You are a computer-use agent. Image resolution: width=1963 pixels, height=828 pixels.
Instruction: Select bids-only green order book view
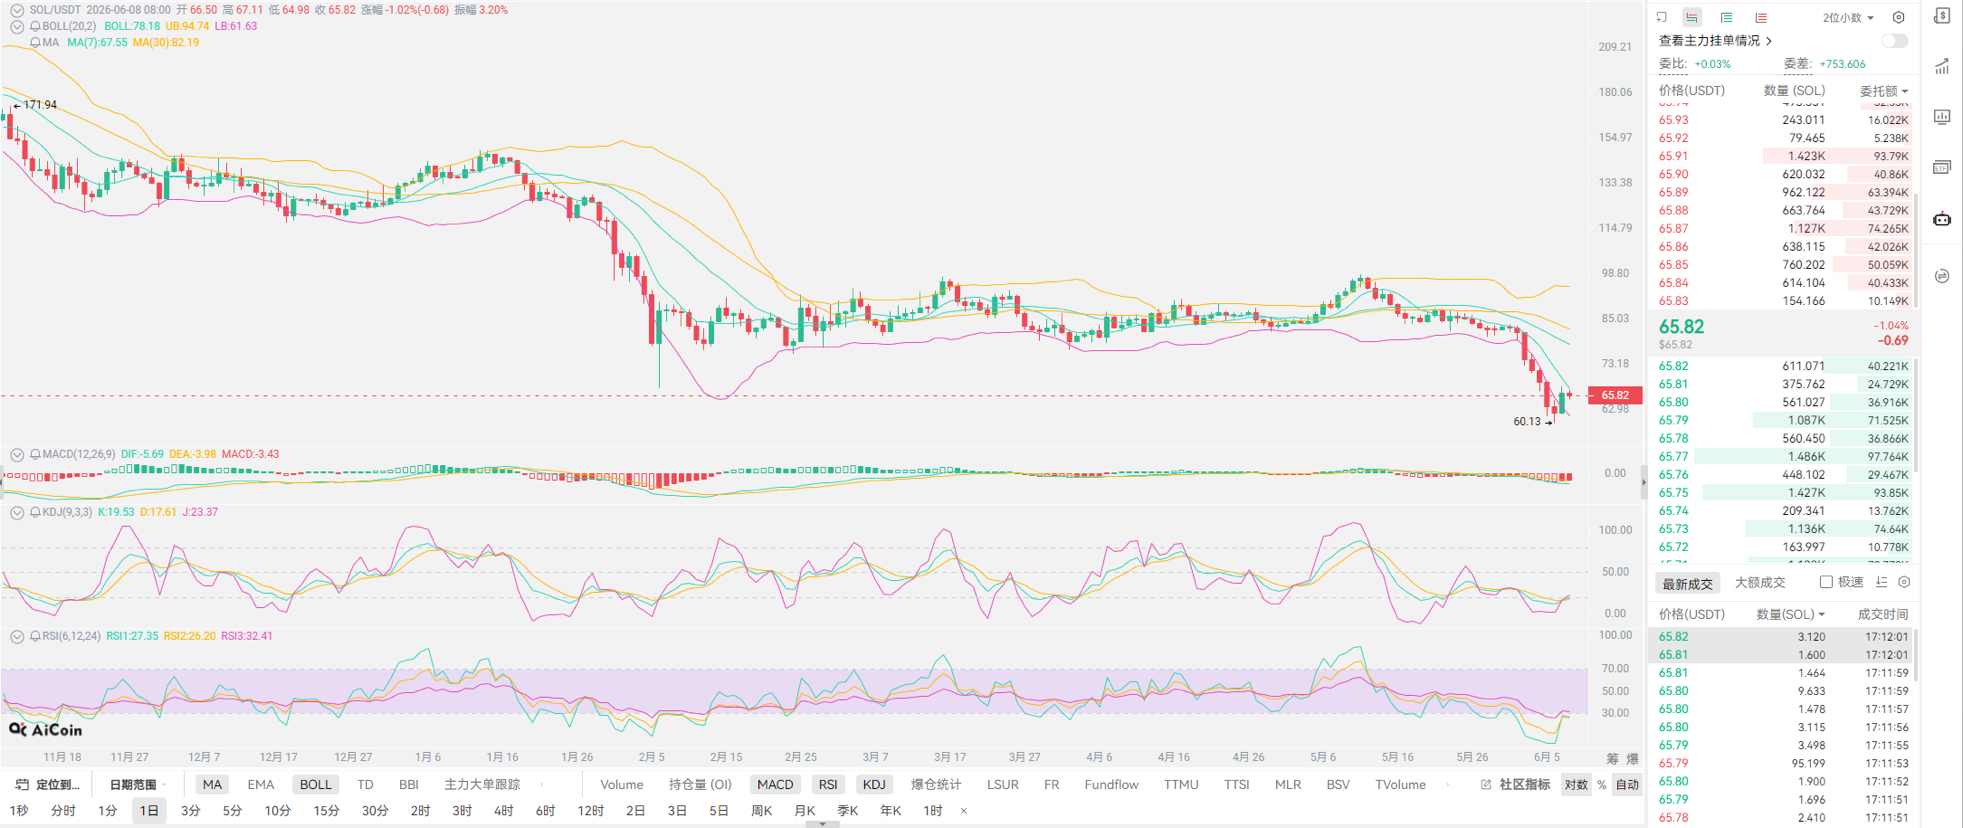1727,17
